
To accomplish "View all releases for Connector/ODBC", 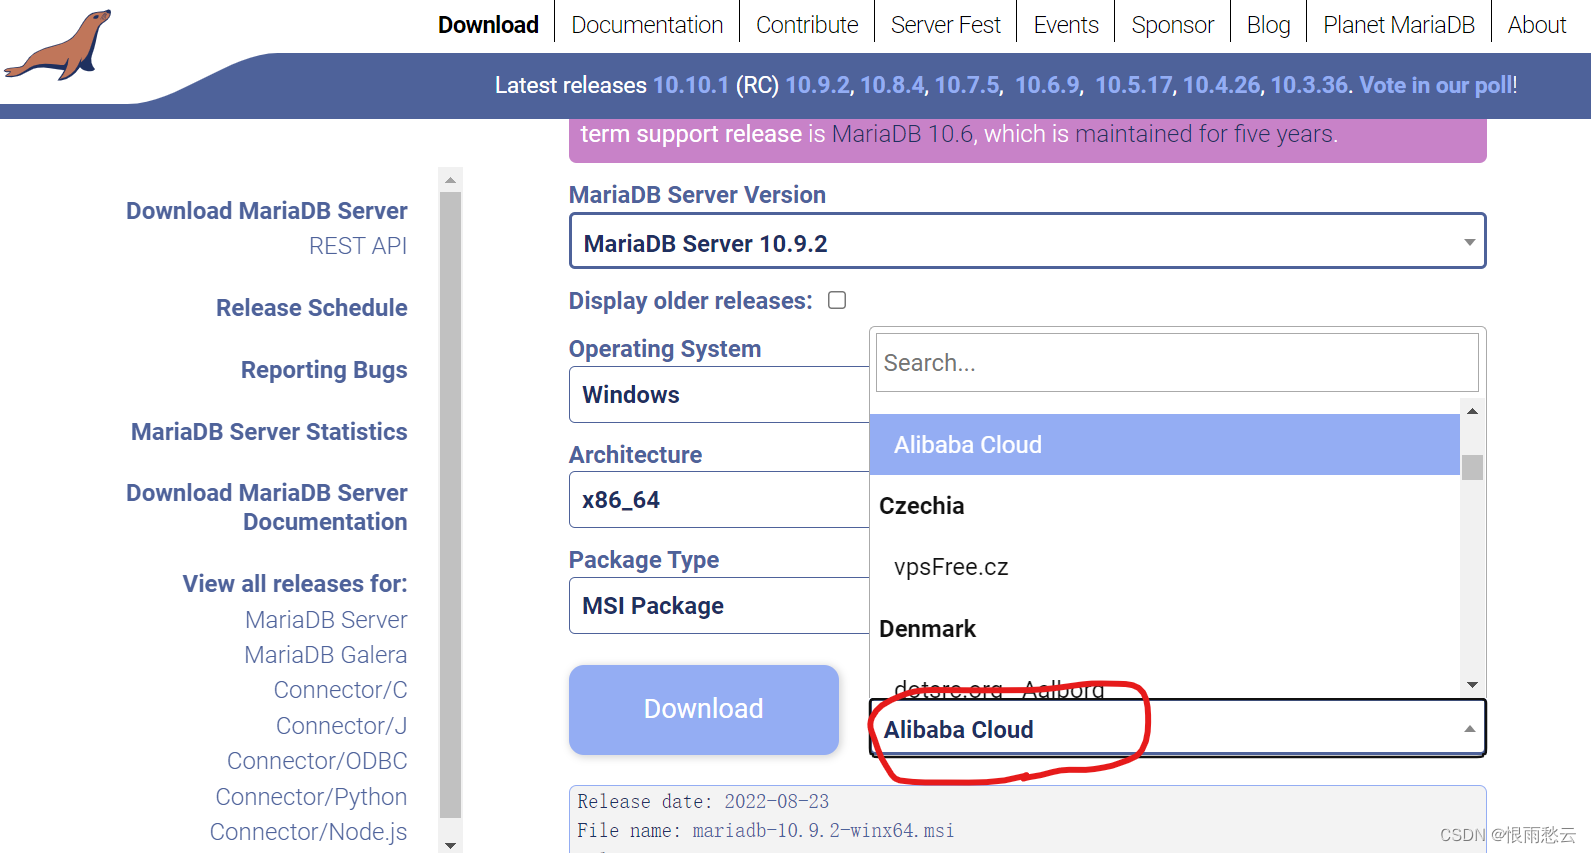I will [317, 761].
